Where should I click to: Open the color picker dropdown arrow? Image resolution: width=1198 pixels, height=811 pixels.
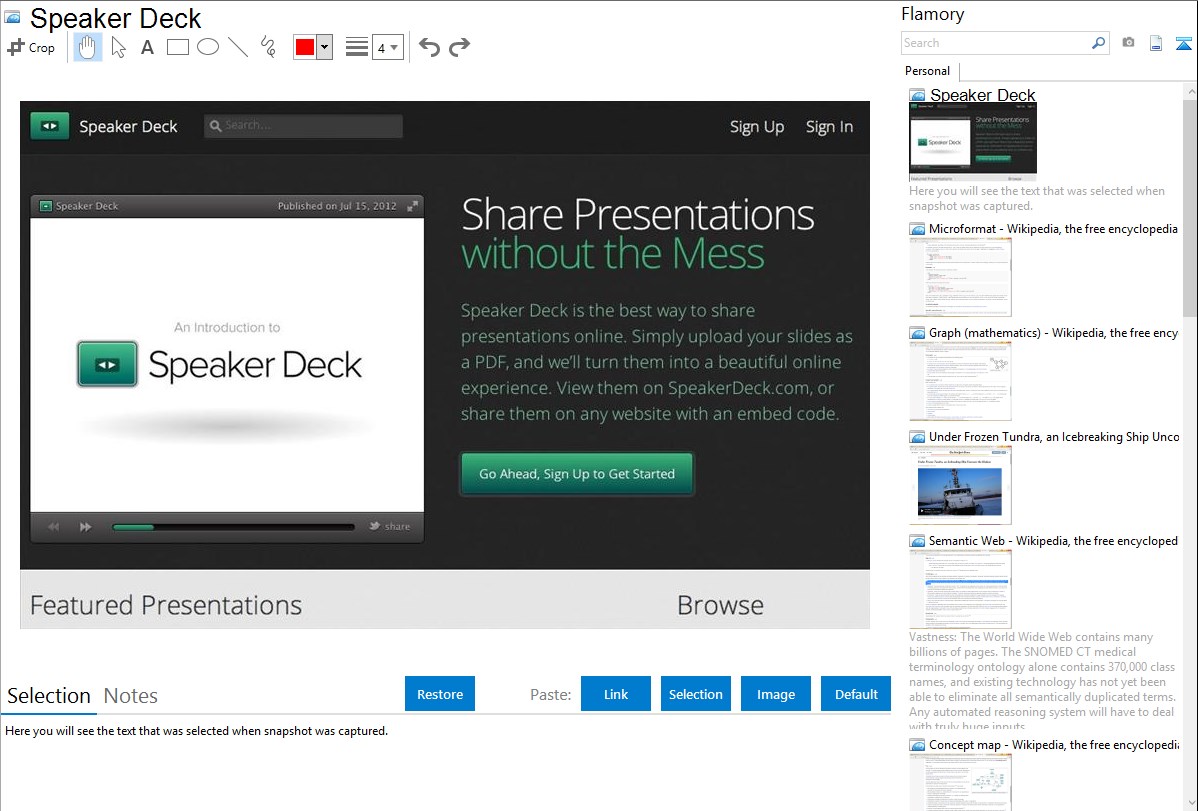[x=324, y=47]
